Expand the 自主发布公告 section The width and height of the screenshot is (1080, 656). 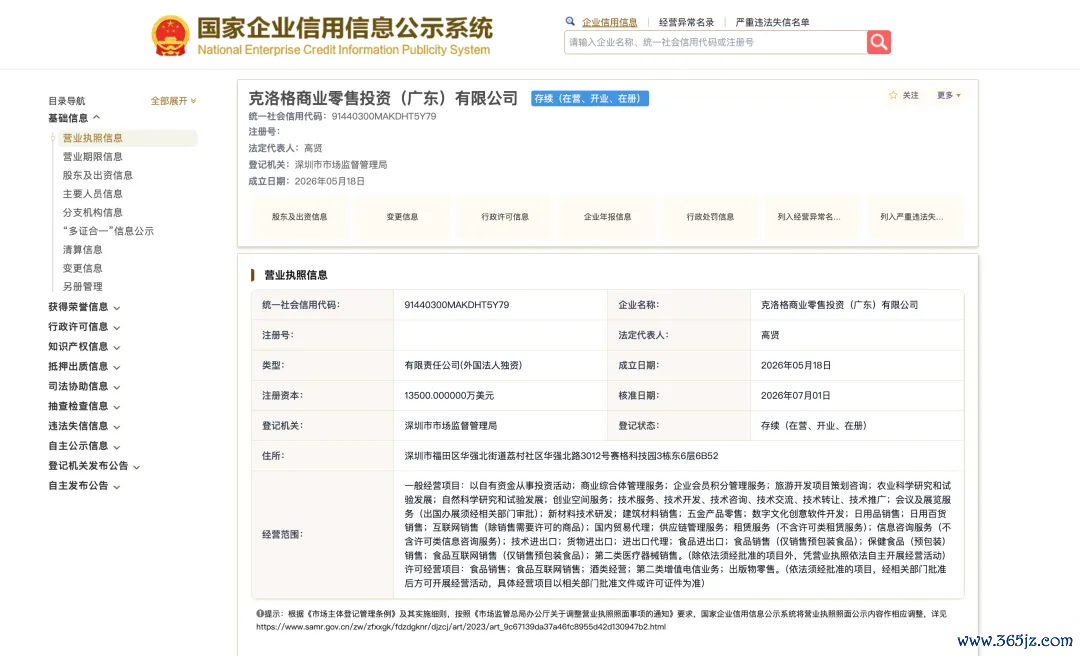coord(84,486)
